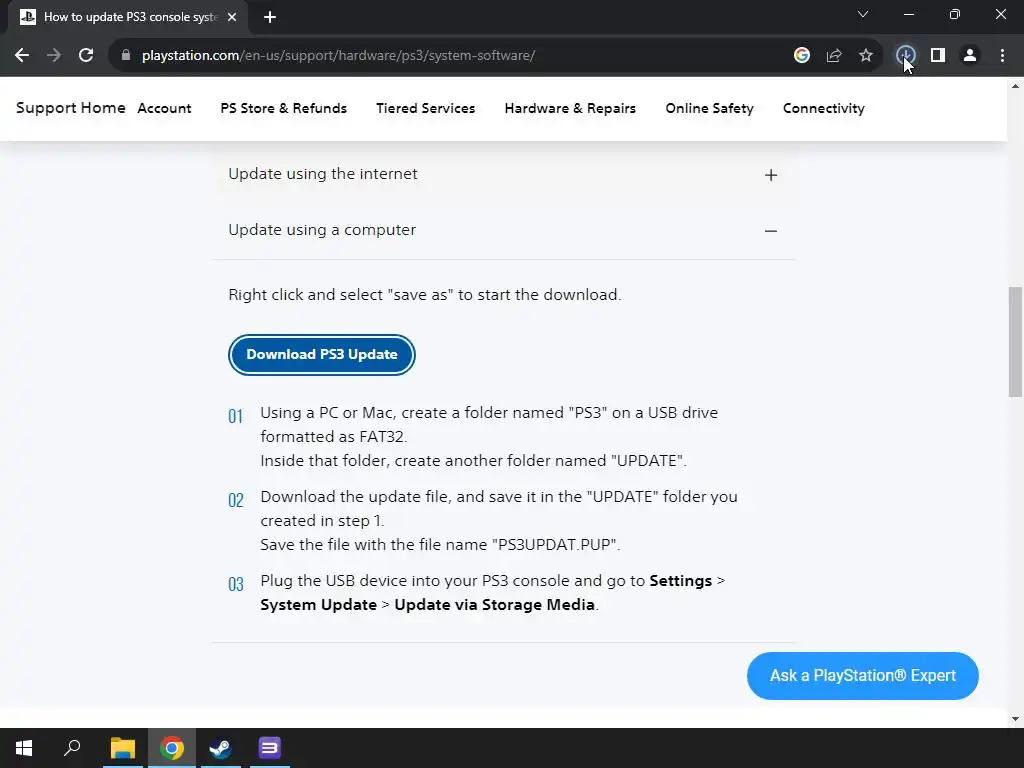1024x768 pixels.
Task: Open a new browser tab
Action: [270, 17]
